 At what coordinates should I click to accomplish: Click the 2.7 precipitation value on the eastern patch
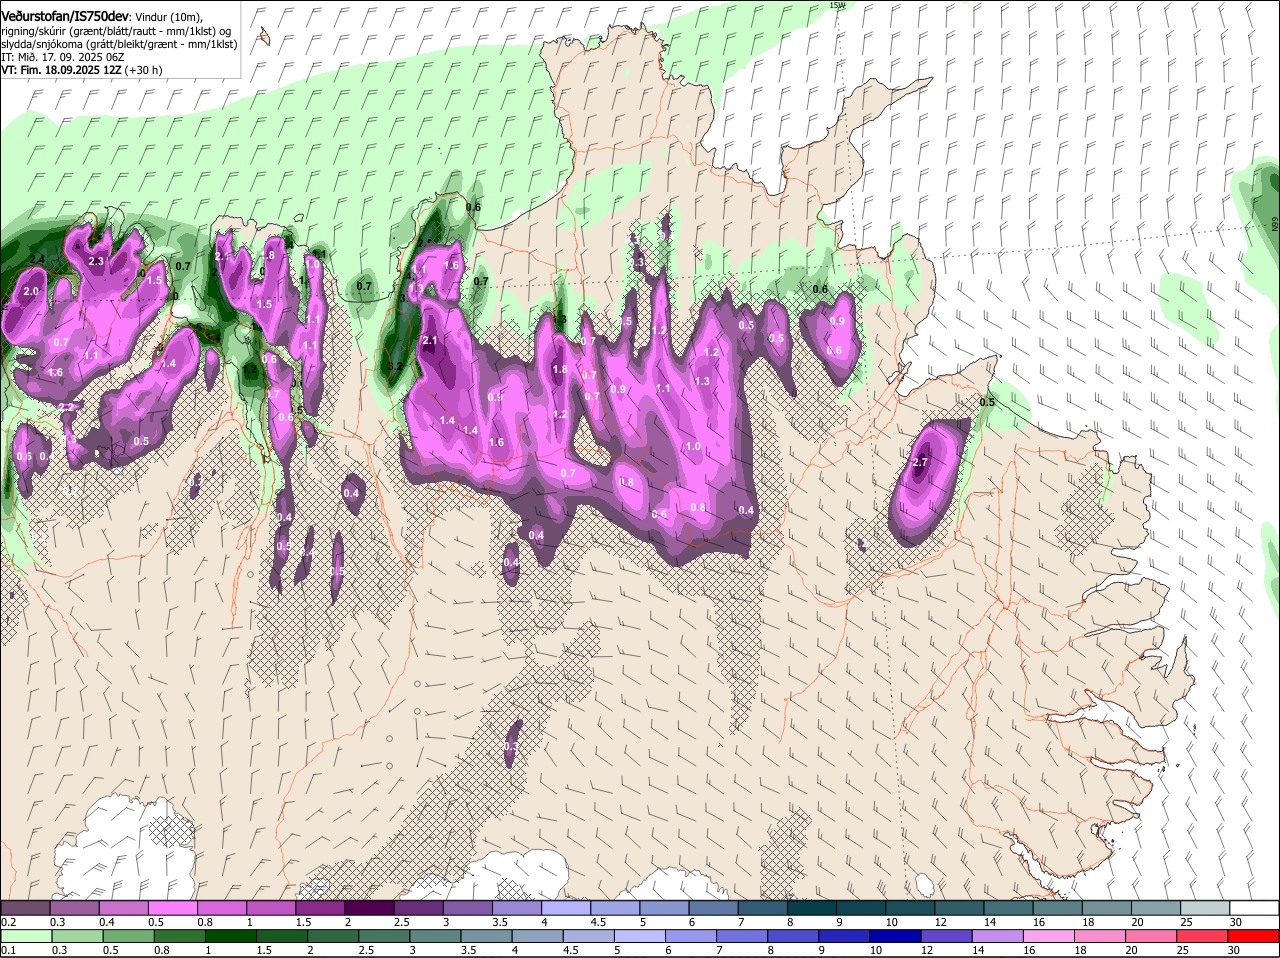[x=921, y=462]
